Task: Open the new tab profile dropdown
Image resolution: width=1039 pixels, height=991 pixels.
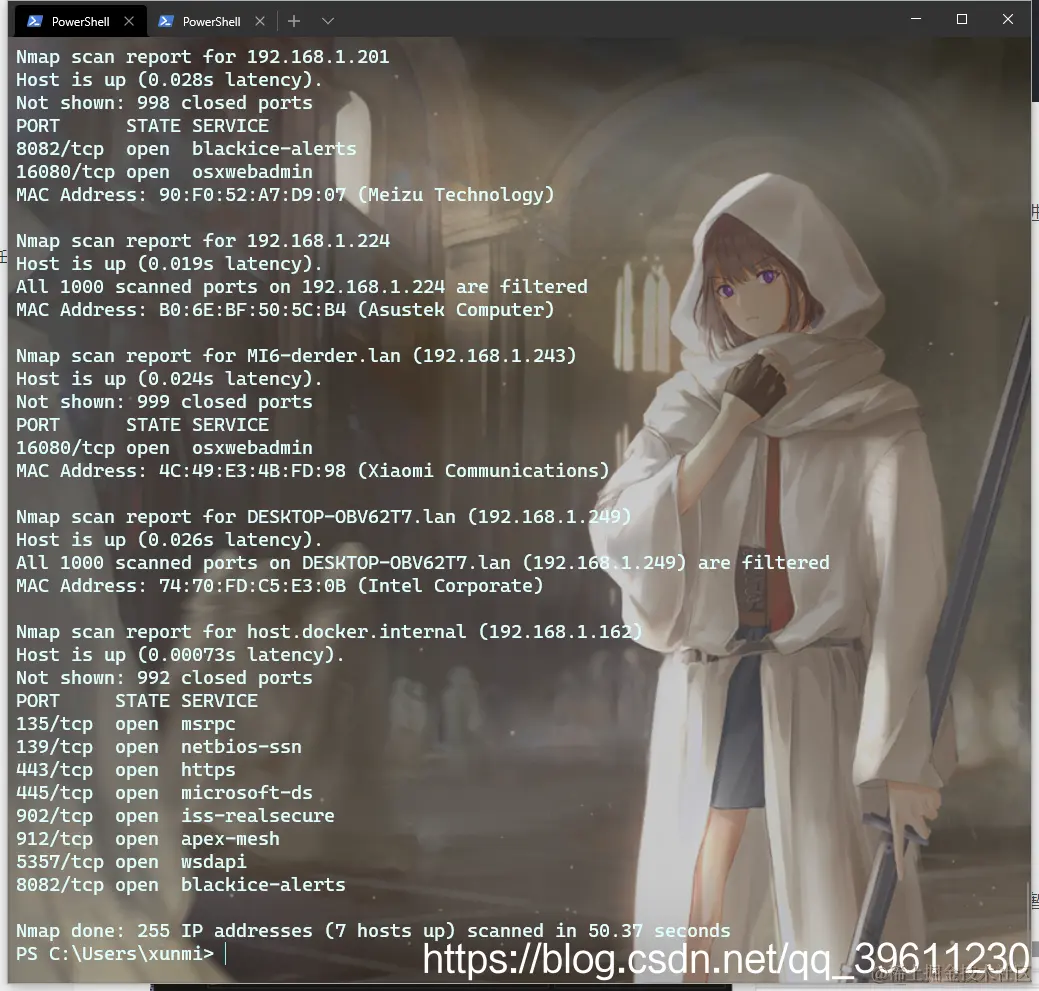Action: [x=327, y=21]
